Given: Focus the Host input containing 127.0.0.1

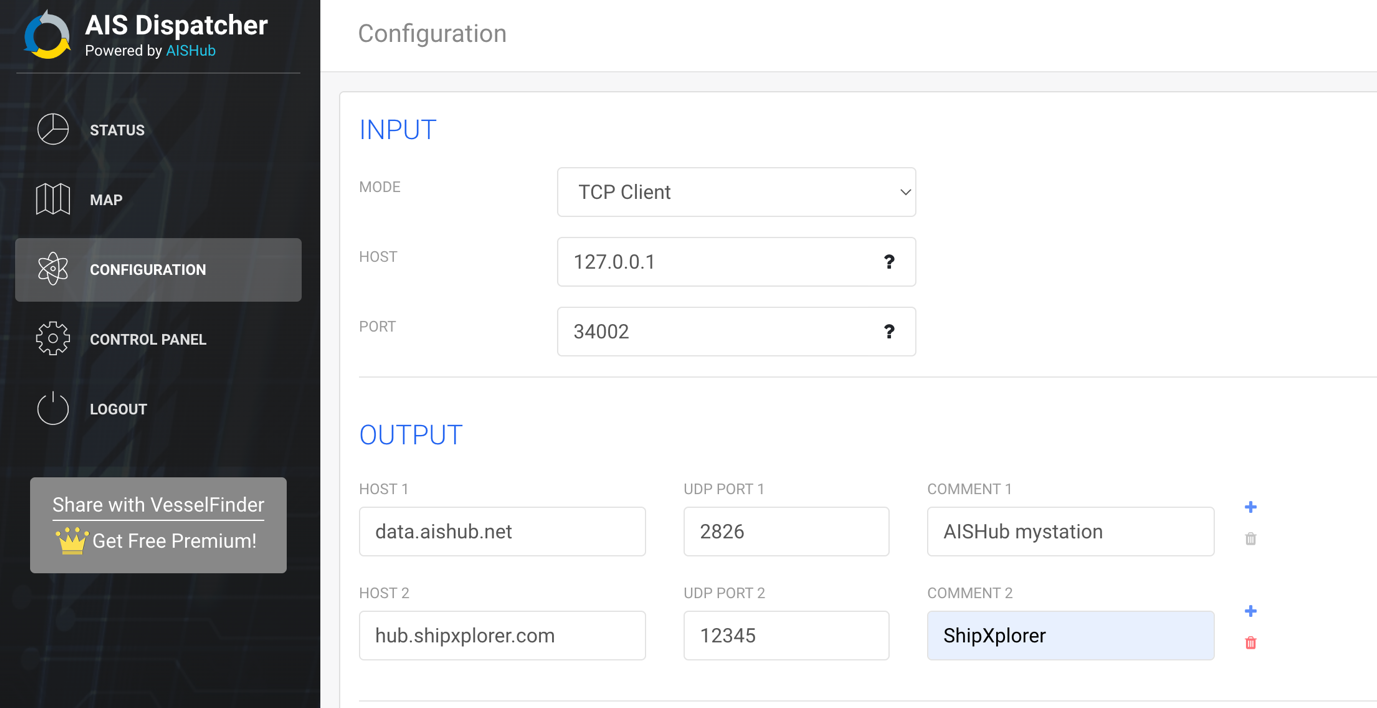Looking at the screenshot, I should 736,262.
